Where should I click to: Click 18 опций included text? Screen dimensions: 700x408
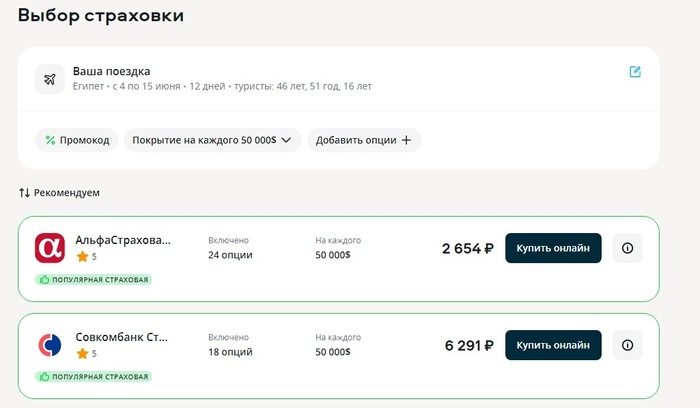(x=230, y=352)
